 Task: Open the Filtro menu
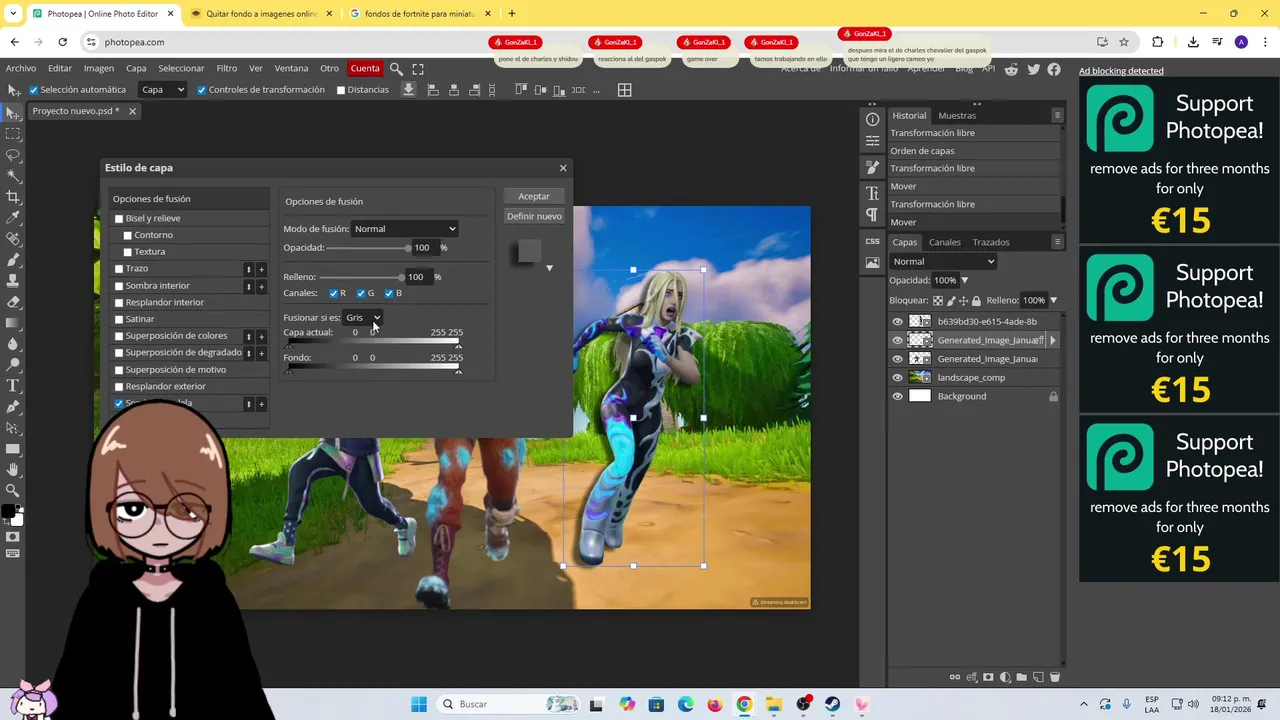tap(227, 69)
